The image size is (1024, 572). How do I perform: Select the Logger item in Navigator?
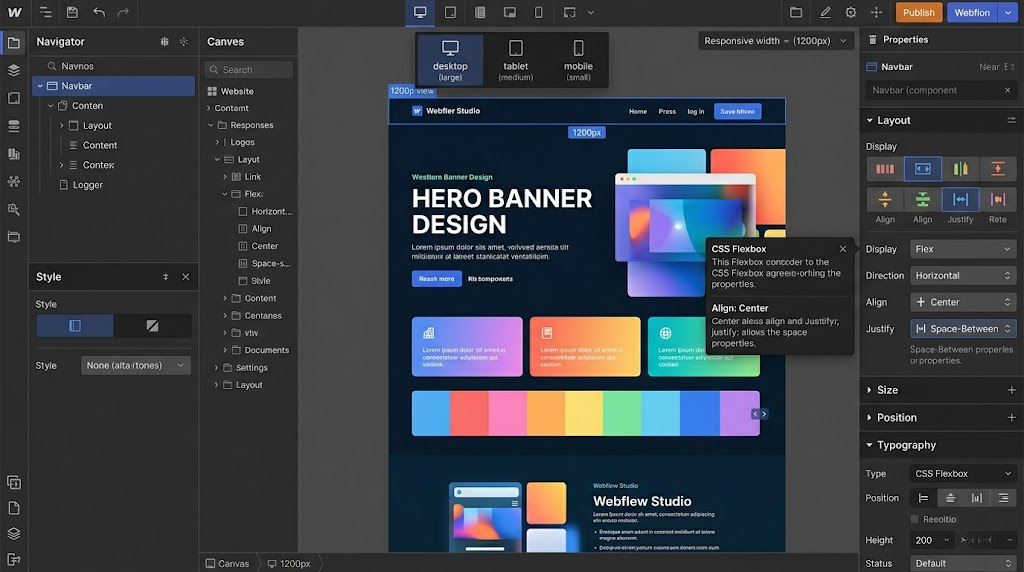pyautogui.click(x=88, y=185)
